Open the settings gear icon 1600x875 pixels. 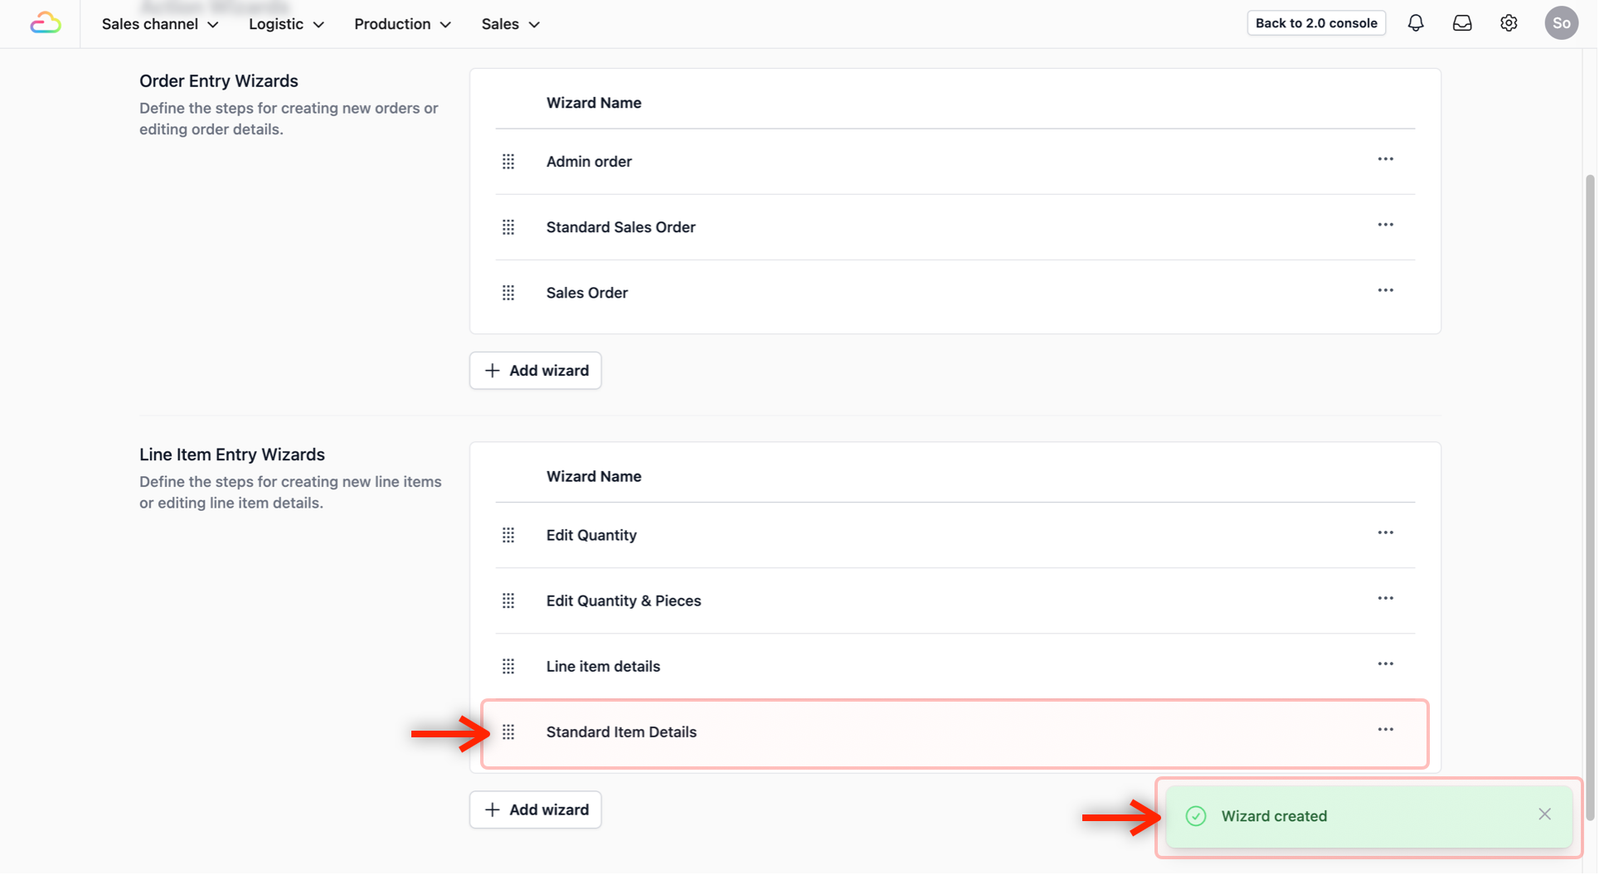click(x=1509, y=23)
